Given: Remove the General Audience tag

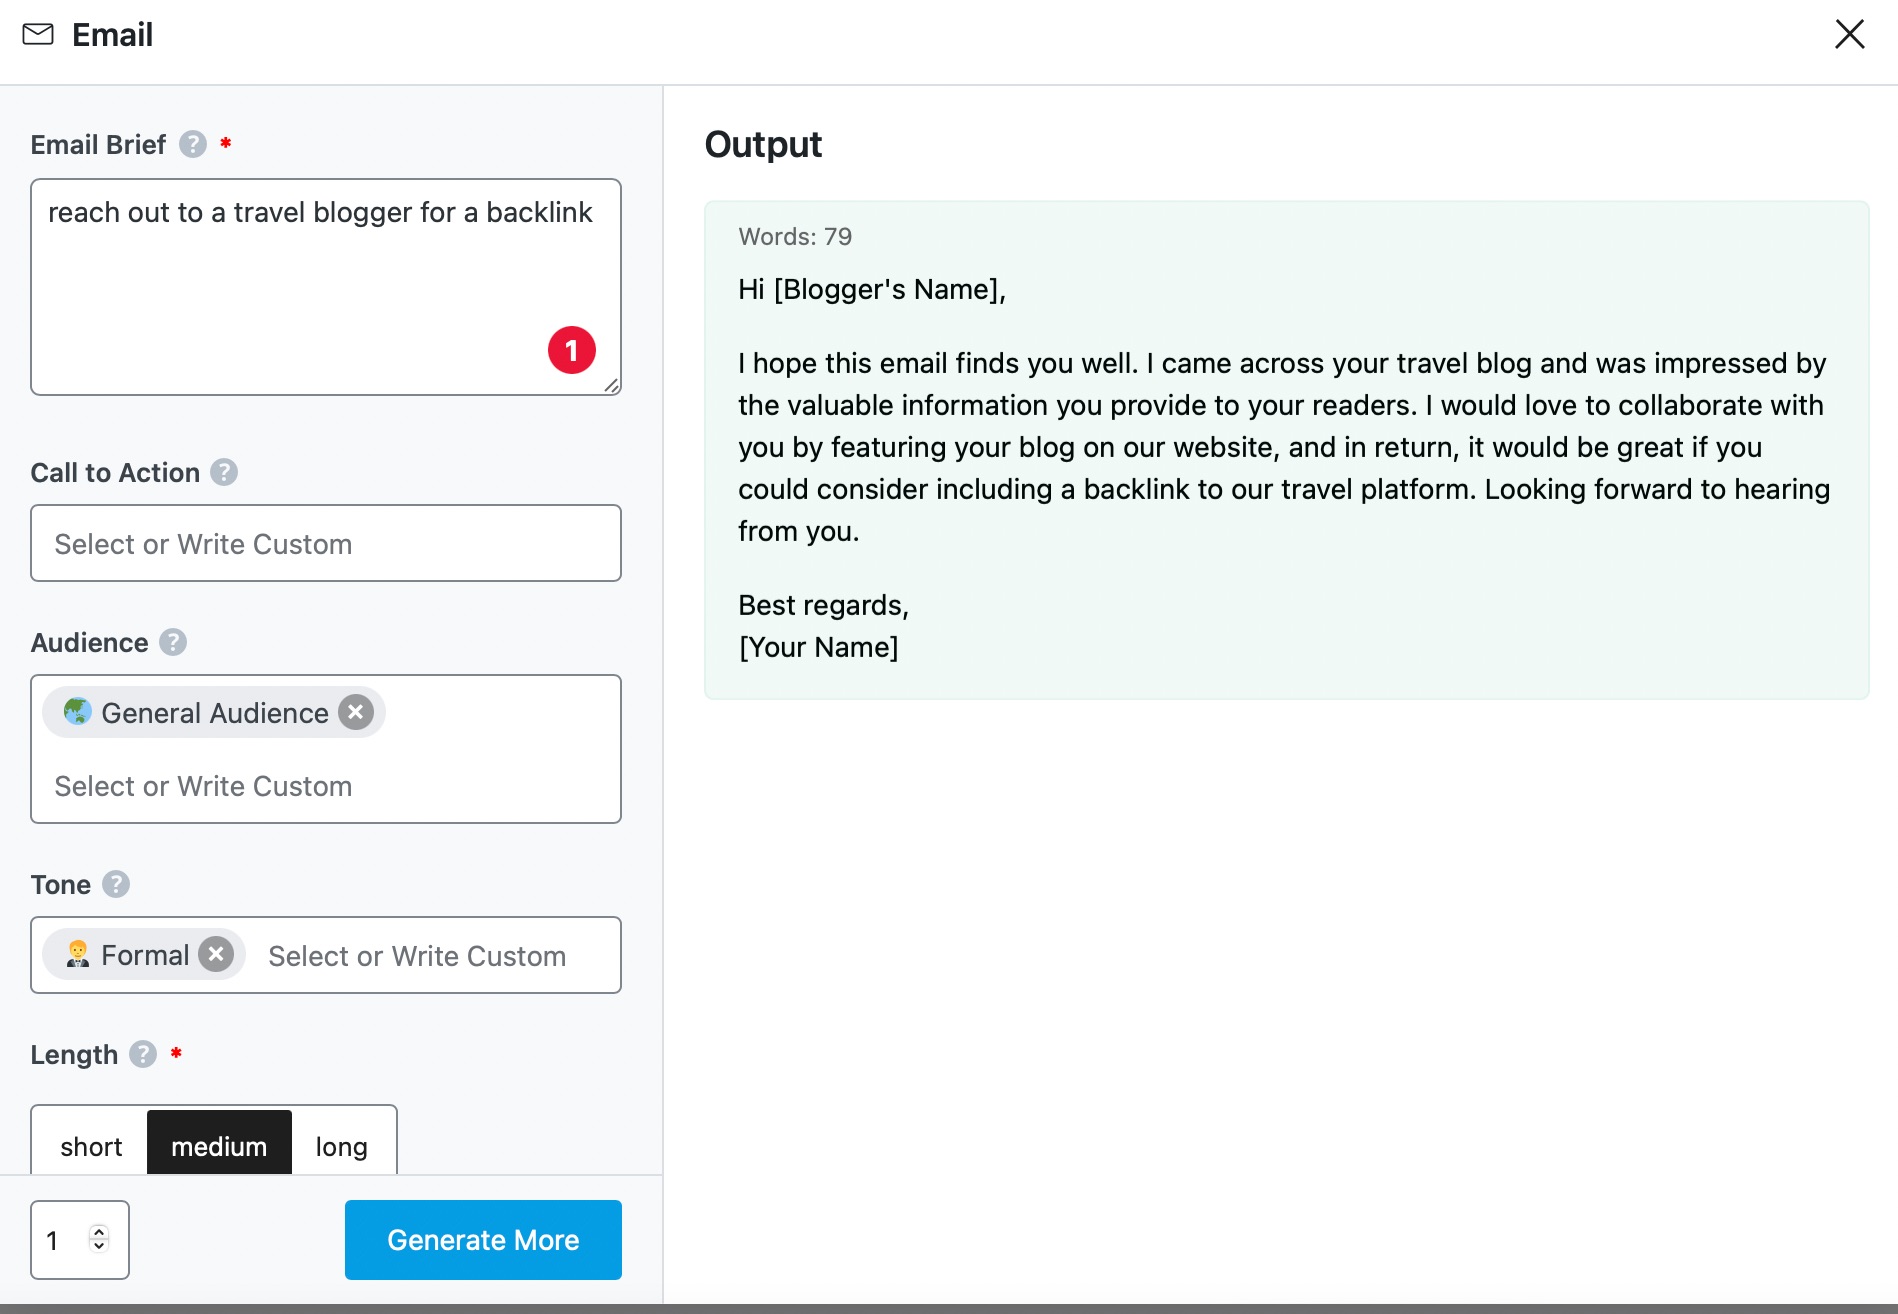Looking at the screenshot, I should (355, 712).
